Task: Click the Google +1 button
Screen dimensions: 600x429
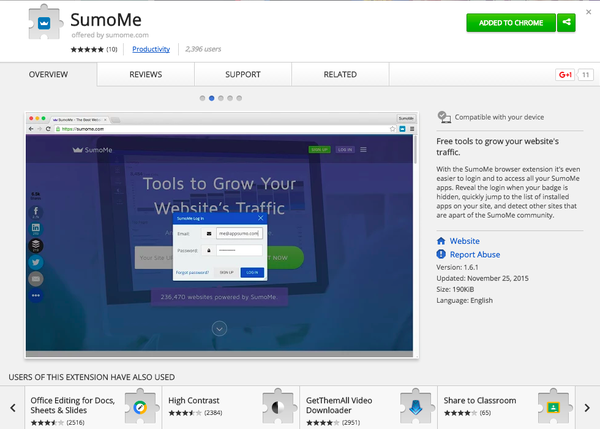Action: pos(565,75)
